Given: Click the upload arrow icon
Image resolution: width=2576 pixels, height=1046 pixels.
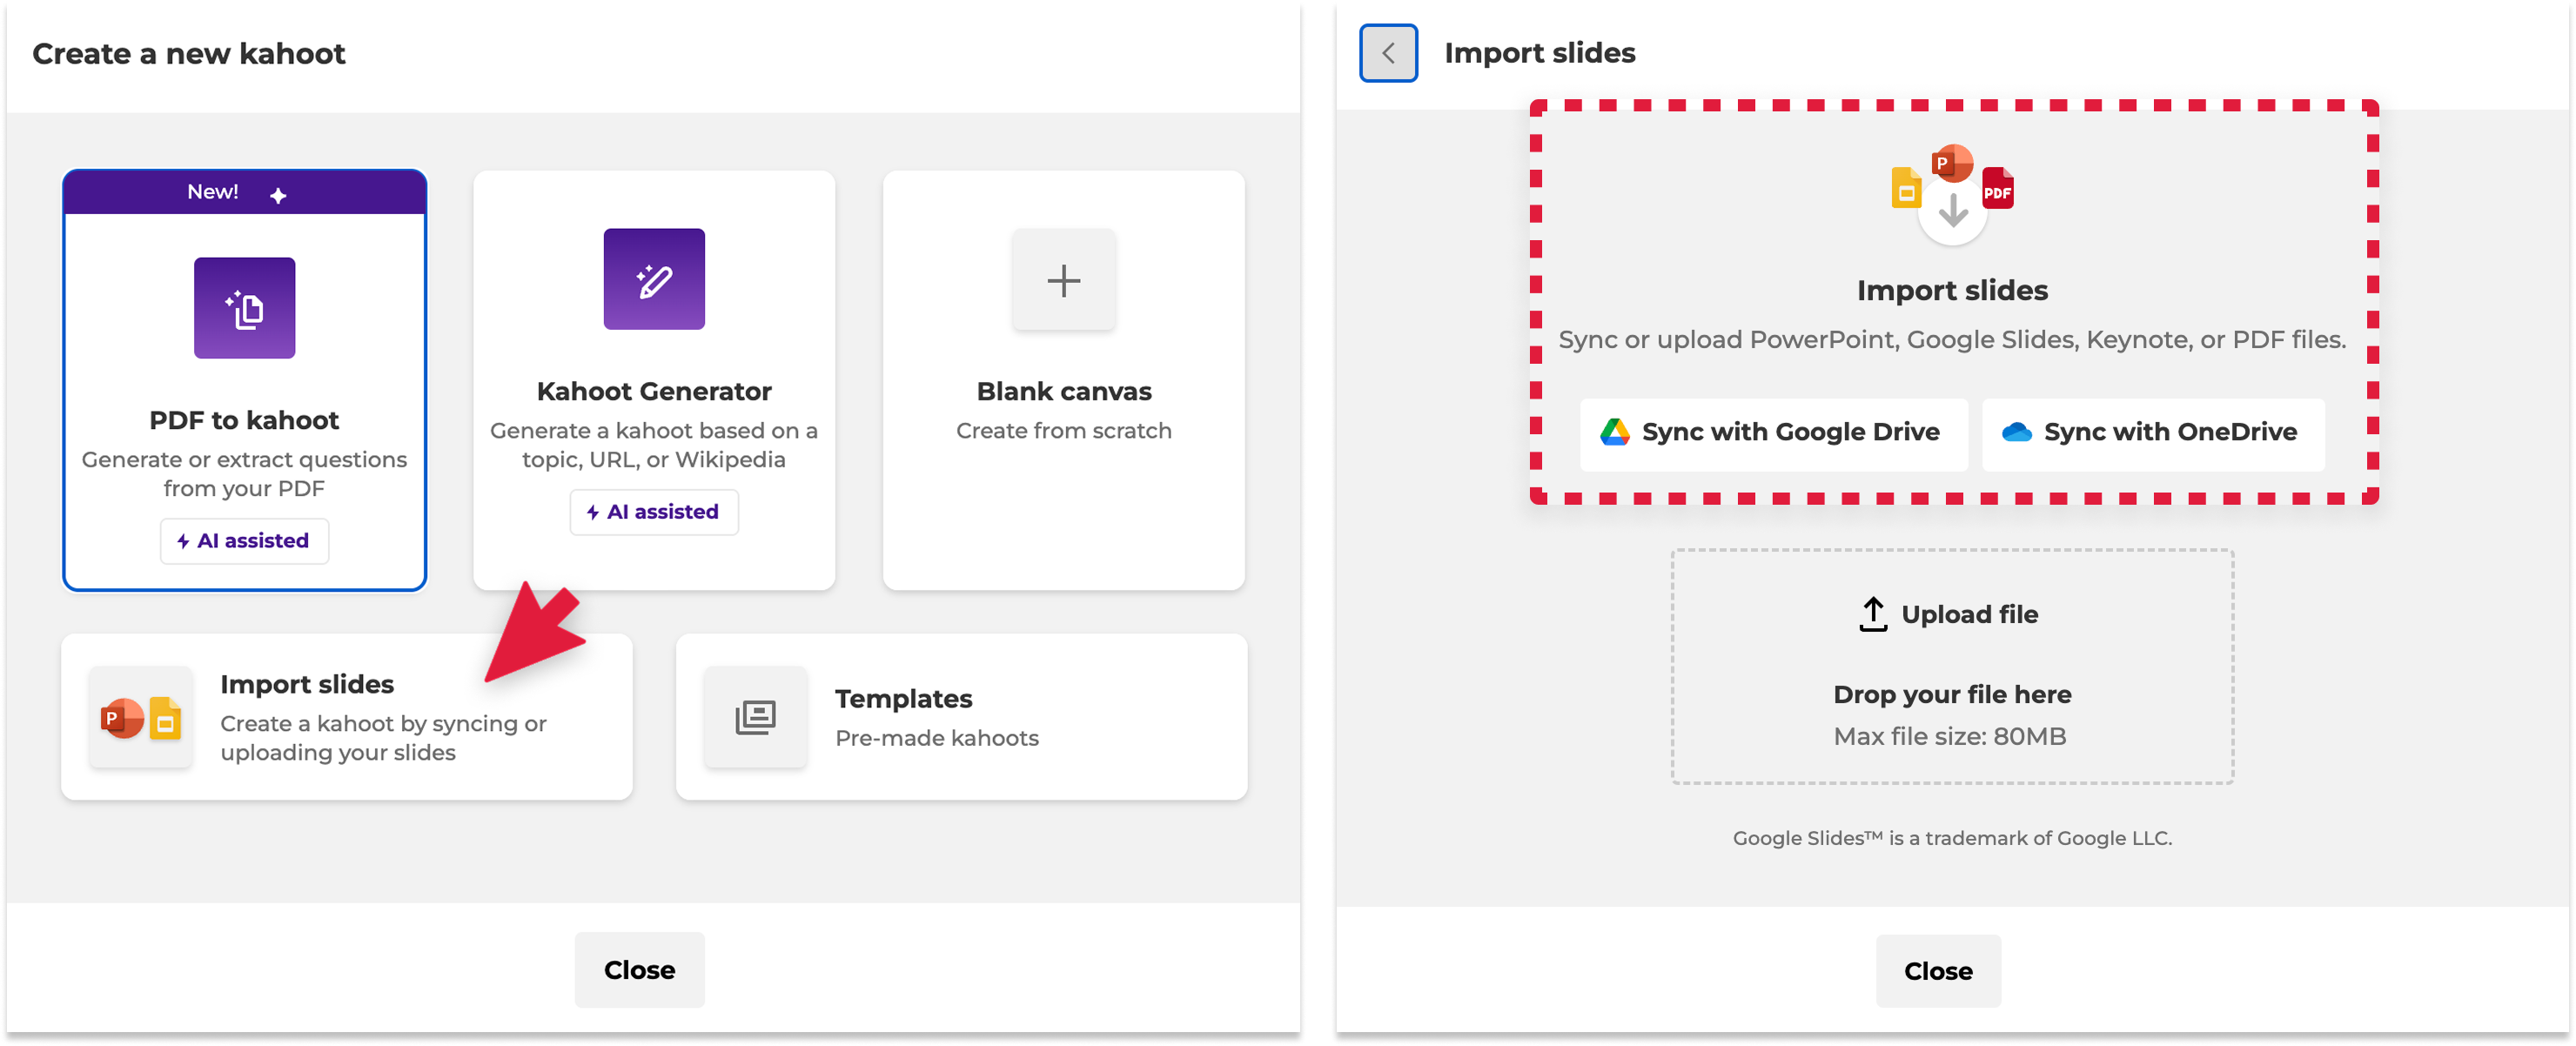Looking at the screenshot, I should coord(1873,614).
